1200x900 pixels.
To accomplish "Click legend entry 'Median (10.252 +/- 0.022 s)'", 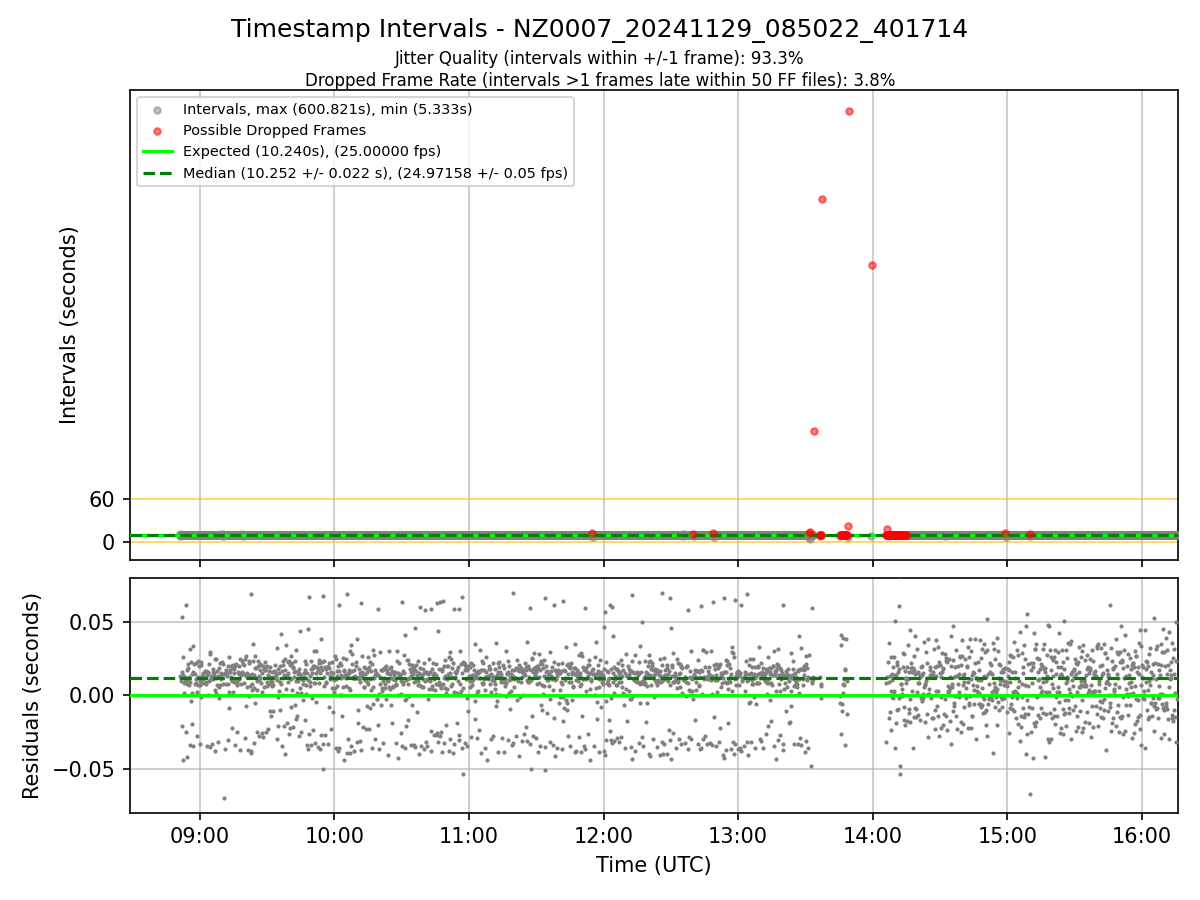I will 375,173.
